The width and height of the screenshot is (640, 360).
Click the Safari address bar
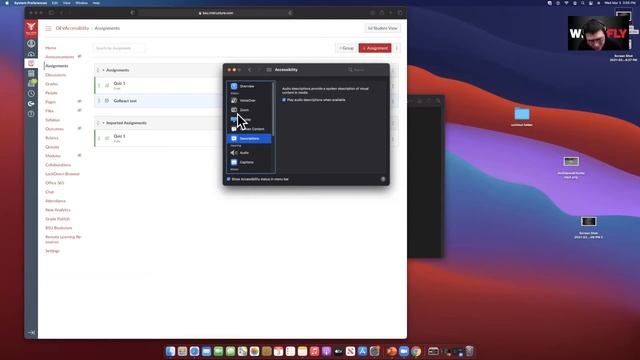[x=216, y=13]
